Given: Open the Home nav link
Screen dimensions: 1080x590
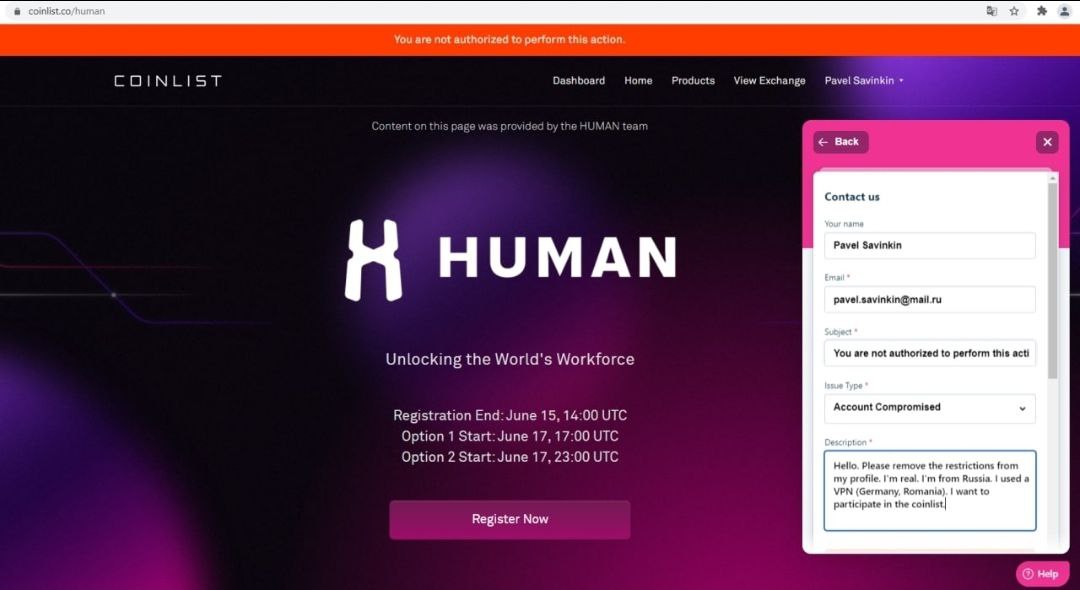Looking at the screenshot, I should click(638, 81).
